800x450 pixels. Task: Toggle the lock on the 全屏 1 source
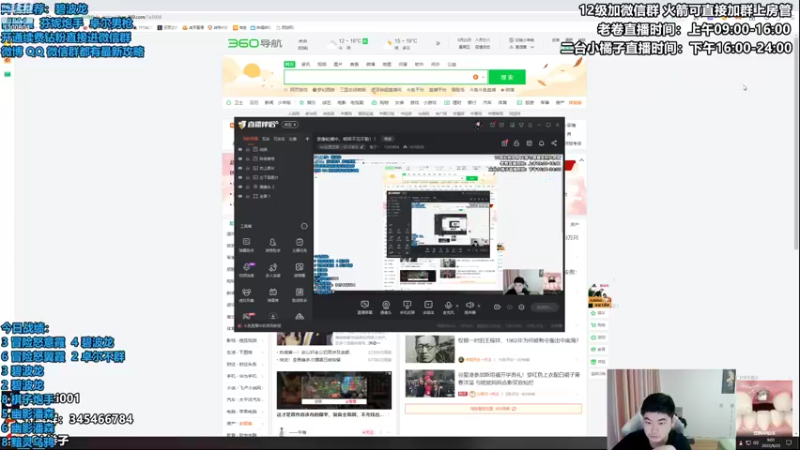(248, 196)
